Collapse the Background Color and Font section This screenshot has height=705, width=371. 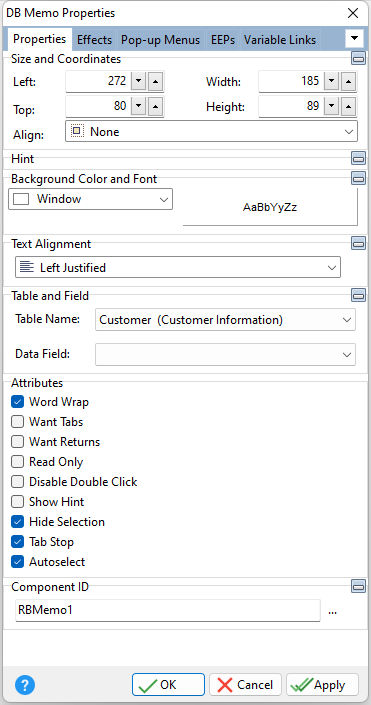pos(358,178)
